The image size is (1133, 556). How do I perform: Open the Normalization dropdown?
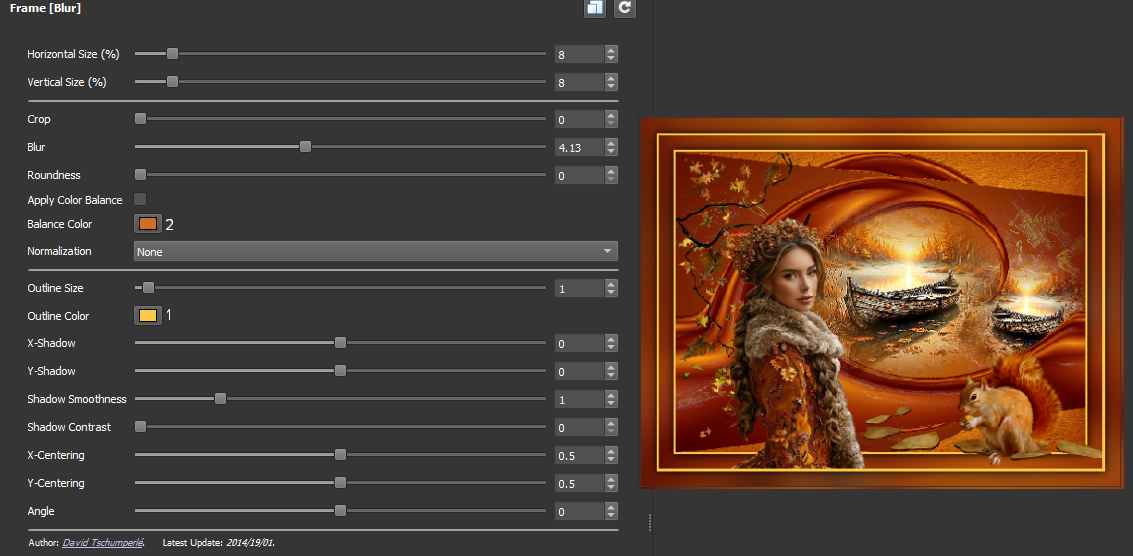[x=376, y=251]
